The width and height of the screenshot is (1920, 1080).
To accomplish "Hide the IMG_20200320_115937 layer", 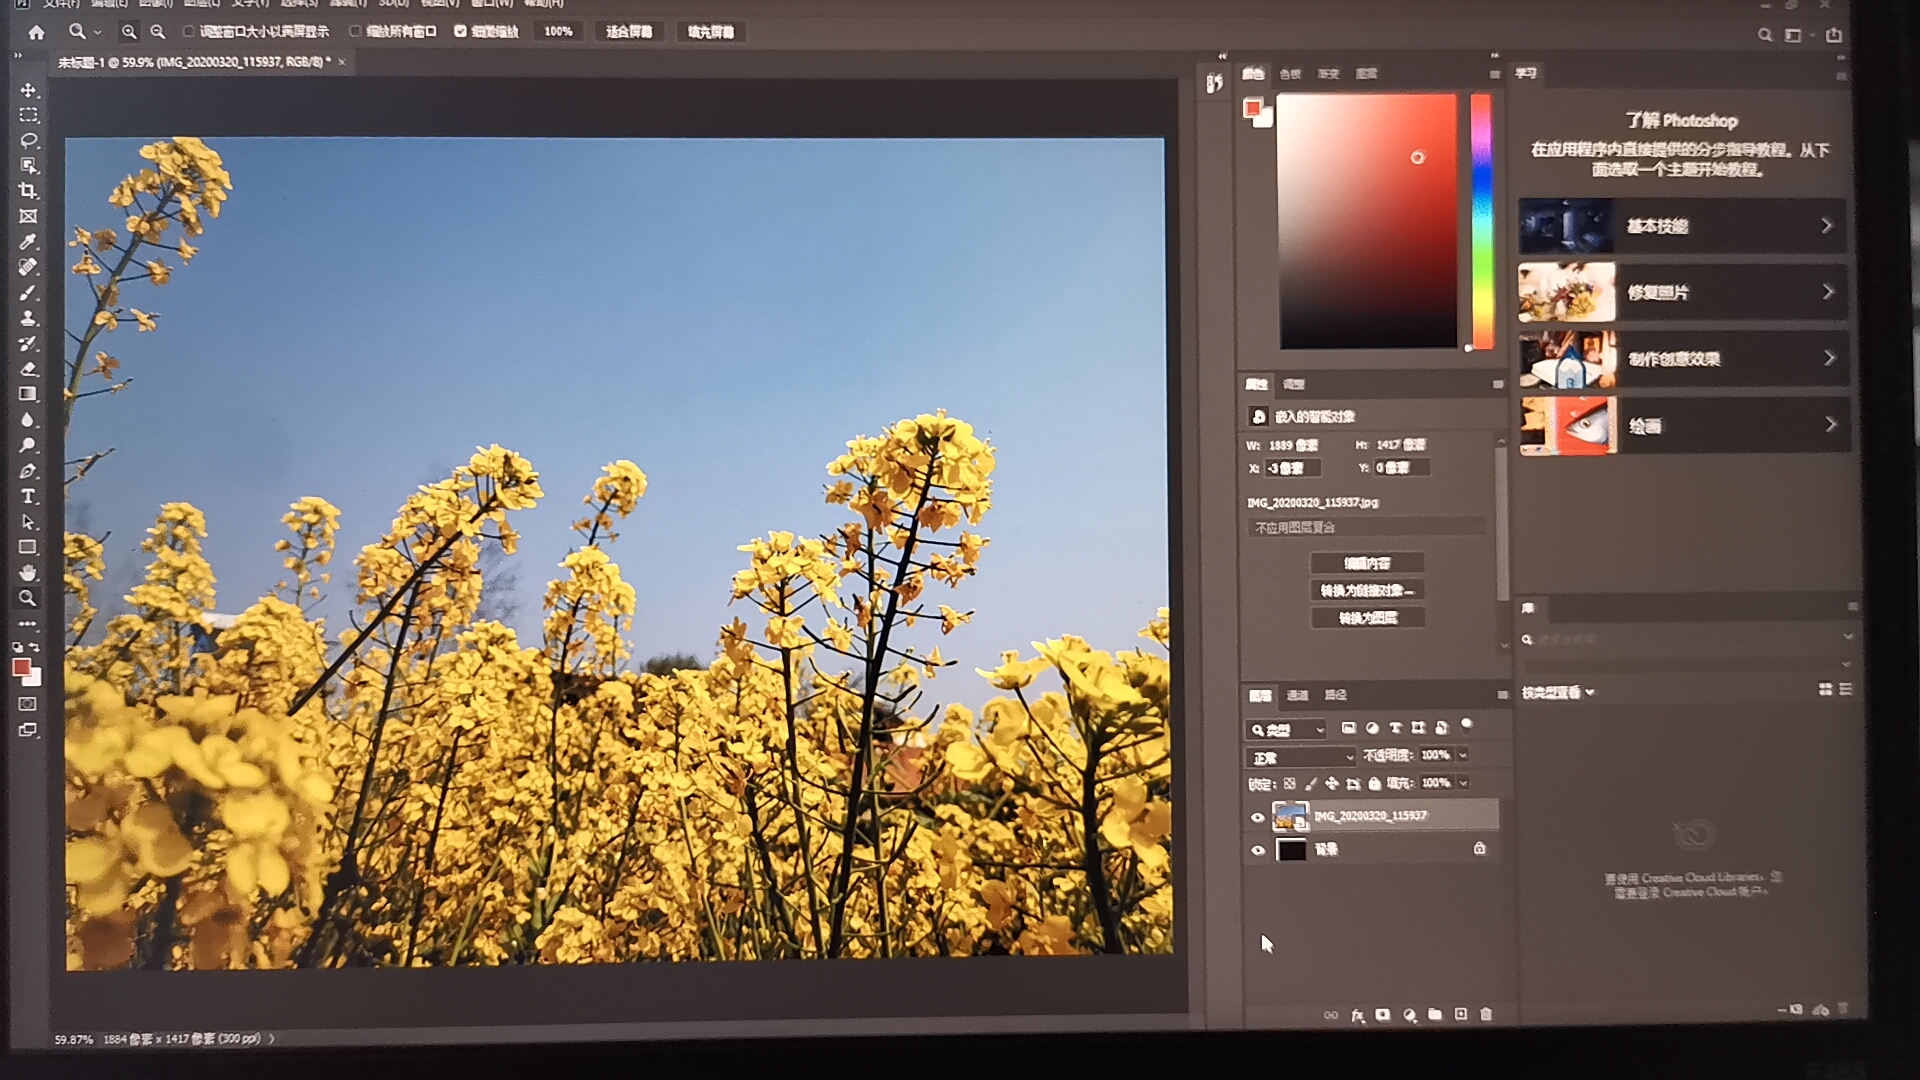I will coord(1258,817).
